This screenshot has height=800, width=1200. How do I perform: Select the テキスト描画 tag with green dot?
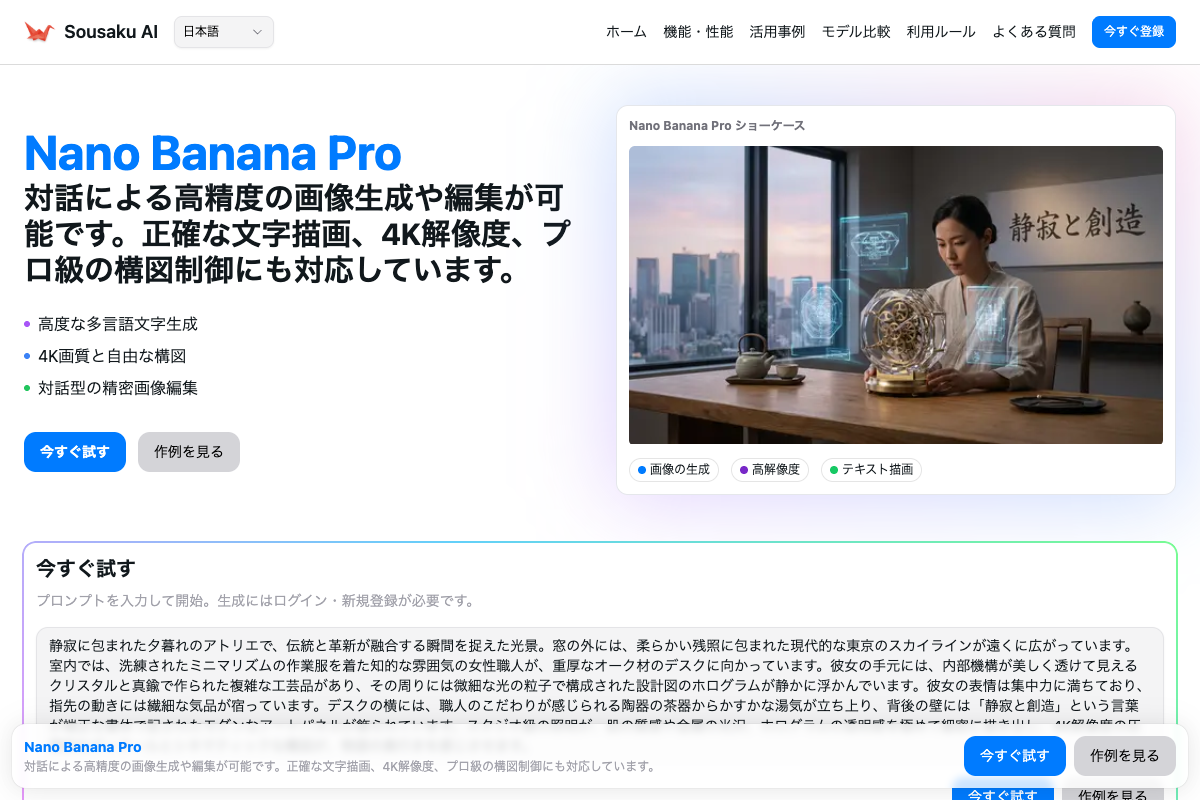871,469
